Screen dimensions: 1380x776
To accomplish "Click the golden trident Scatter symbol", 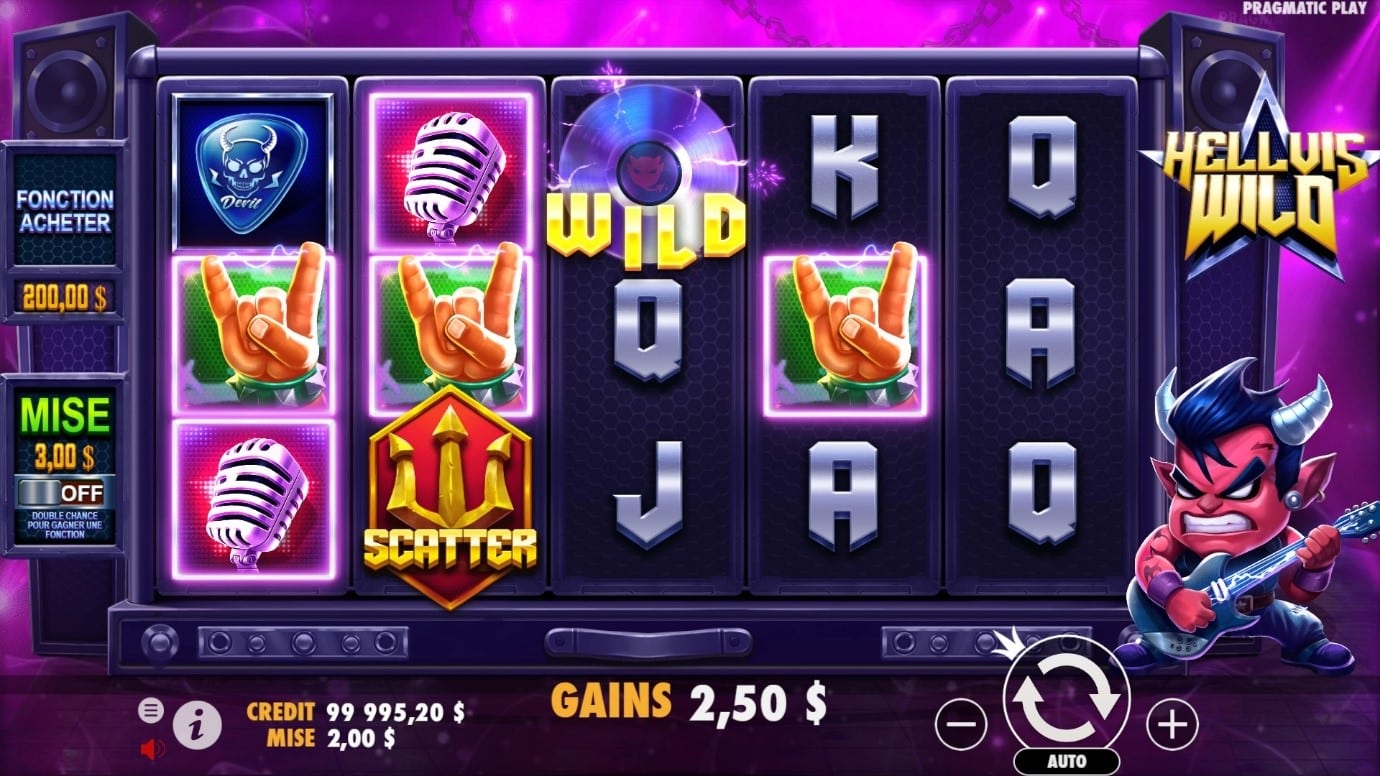I will pyautogui.click(x=450, y=497).
